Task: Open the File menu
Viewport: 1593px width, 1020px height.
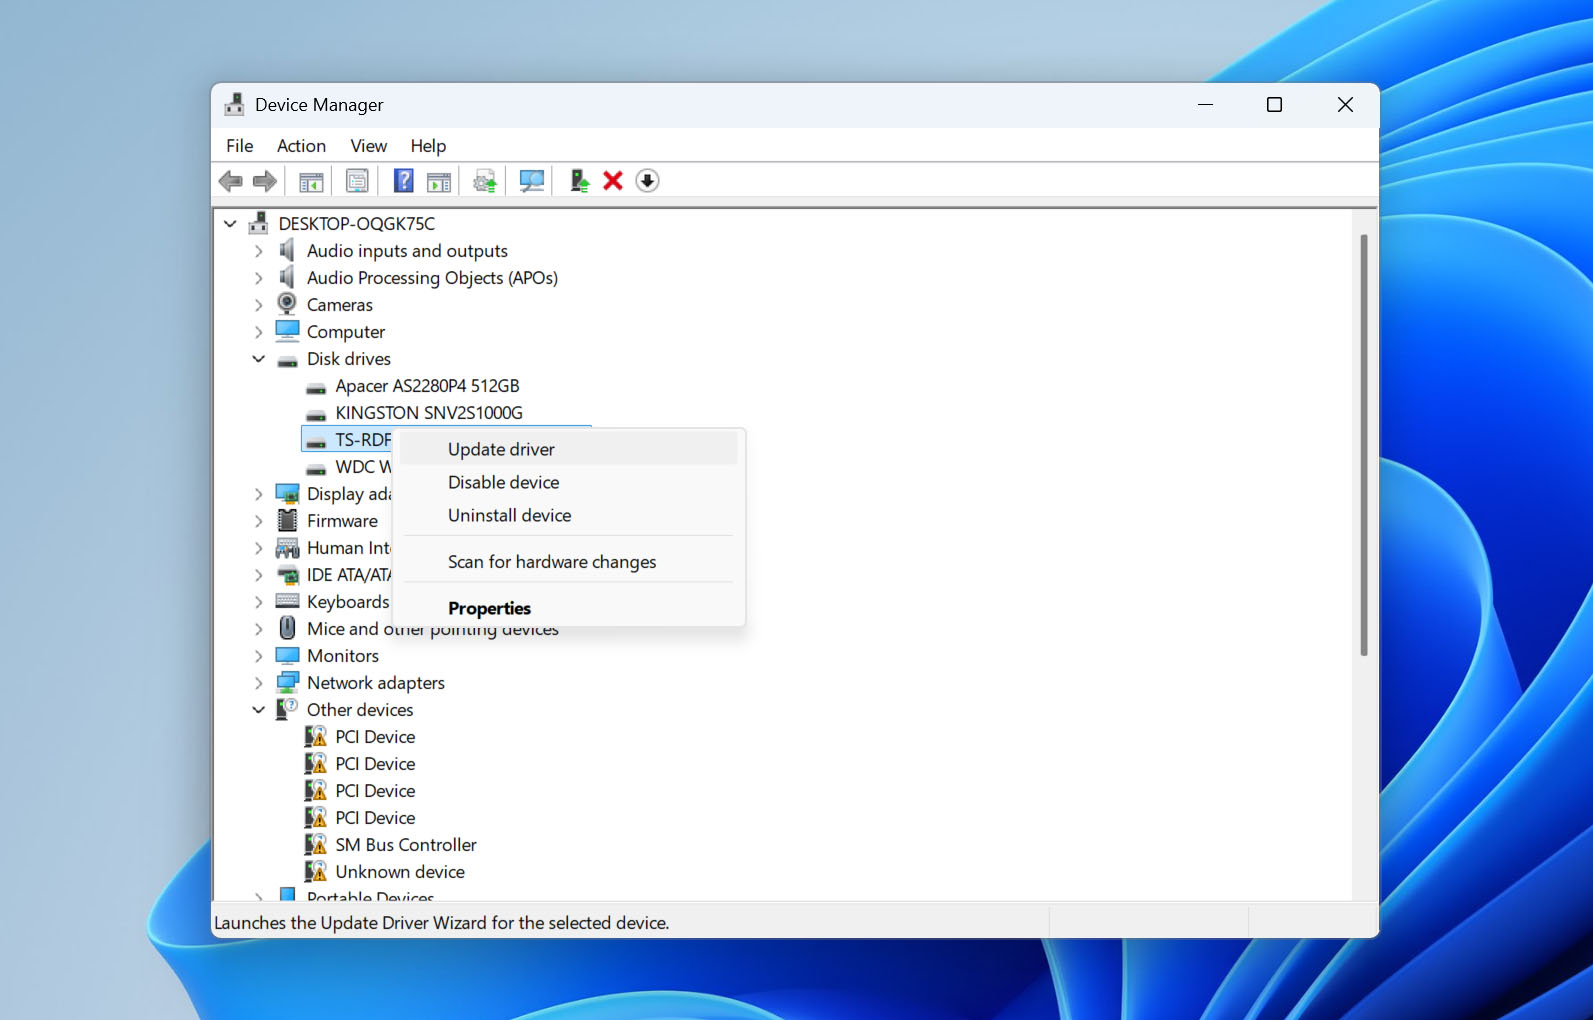Action: [240, 146]
